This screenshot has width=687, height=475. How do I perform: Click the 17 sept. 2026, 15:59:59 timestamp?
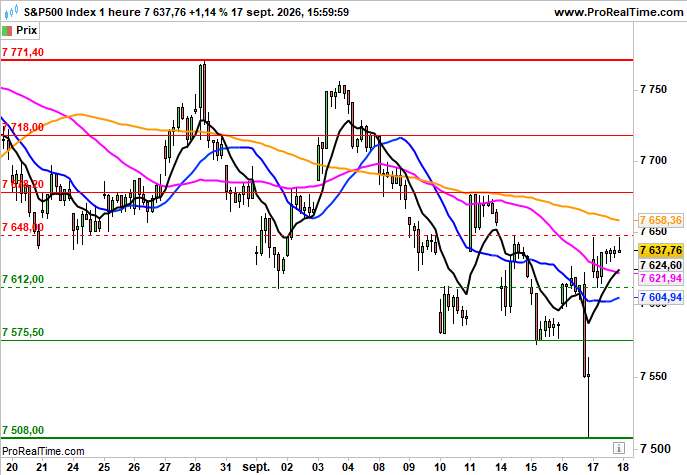(x=290, y=12)
